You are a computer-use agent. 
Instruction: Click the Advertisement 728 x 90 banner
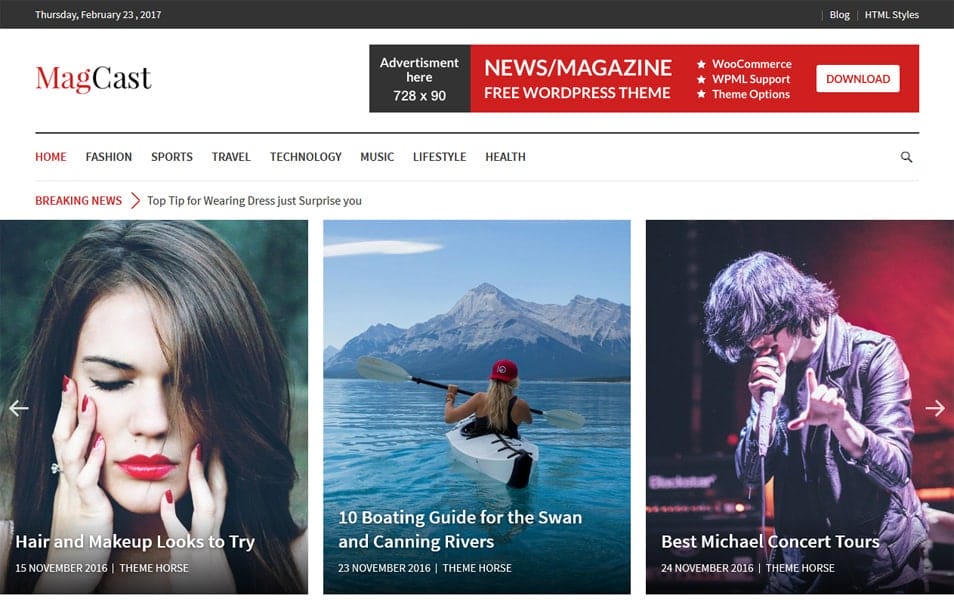coord(419,78)
